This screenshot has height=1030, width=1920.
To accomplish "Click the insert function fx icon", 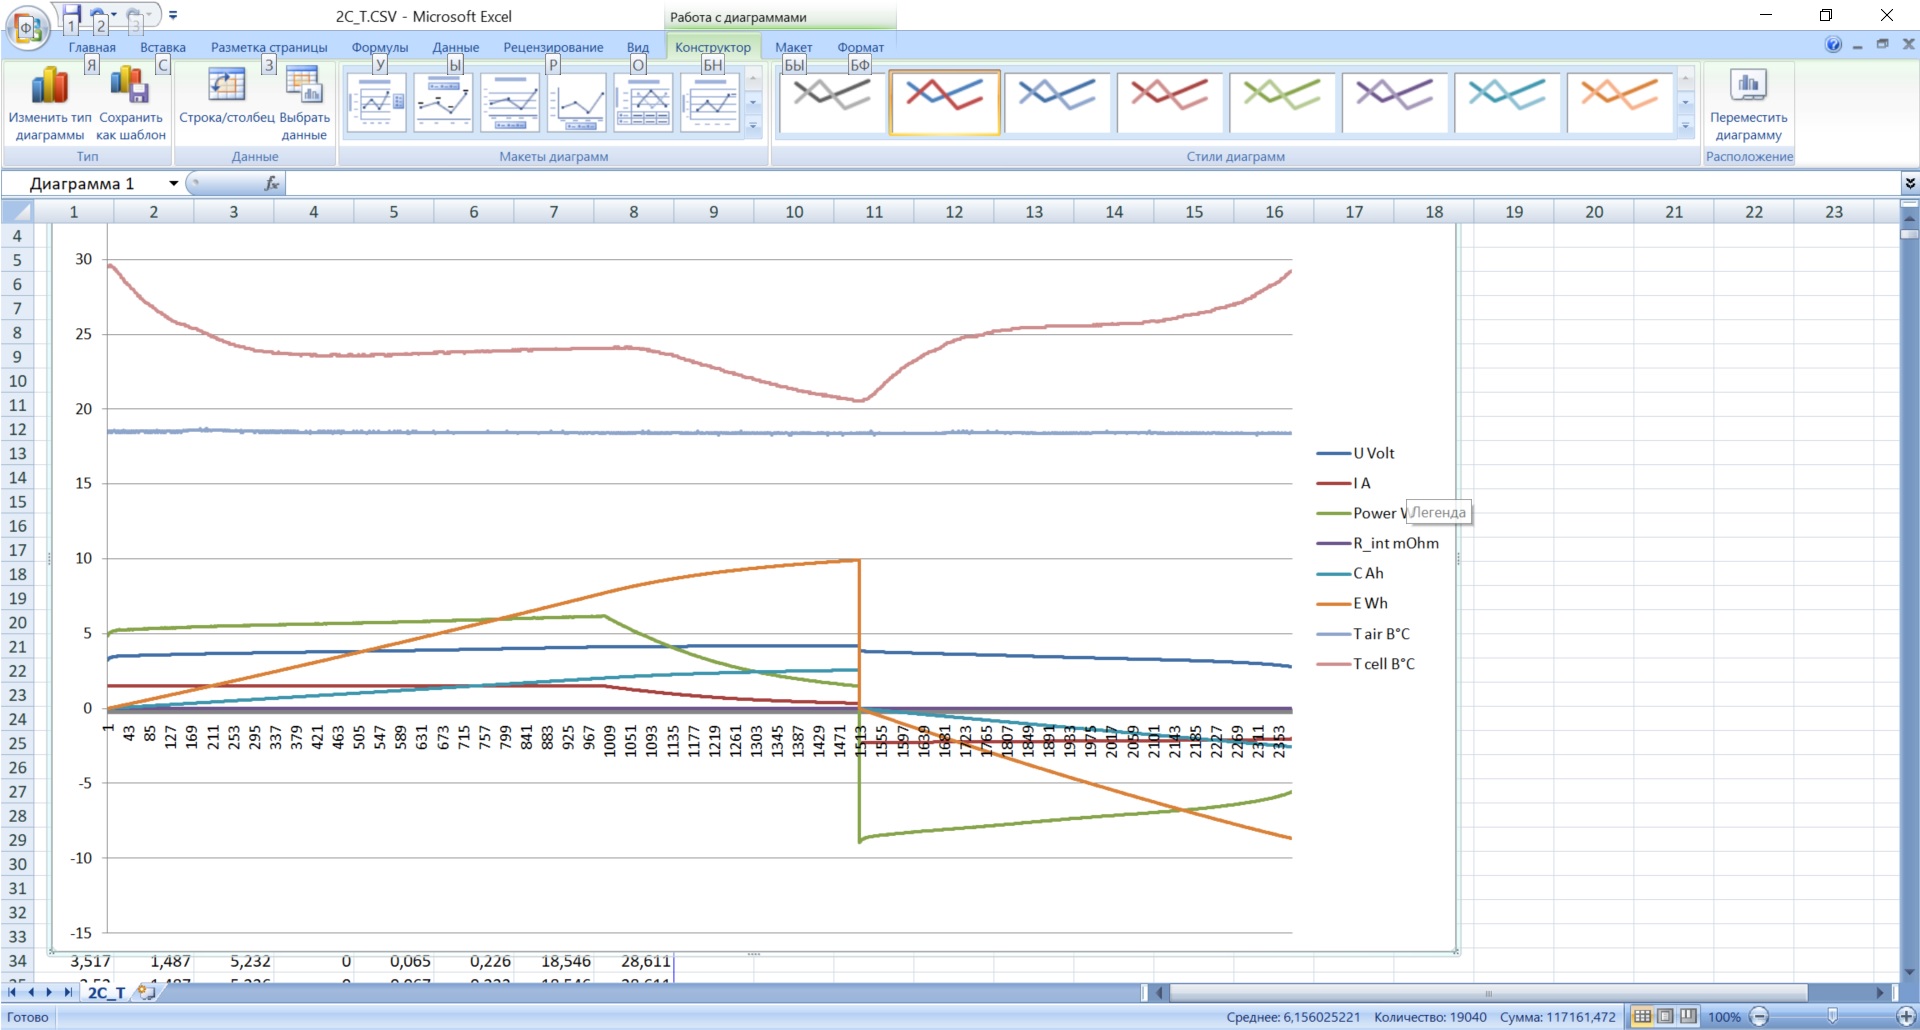I will click(x=271, y=183).
